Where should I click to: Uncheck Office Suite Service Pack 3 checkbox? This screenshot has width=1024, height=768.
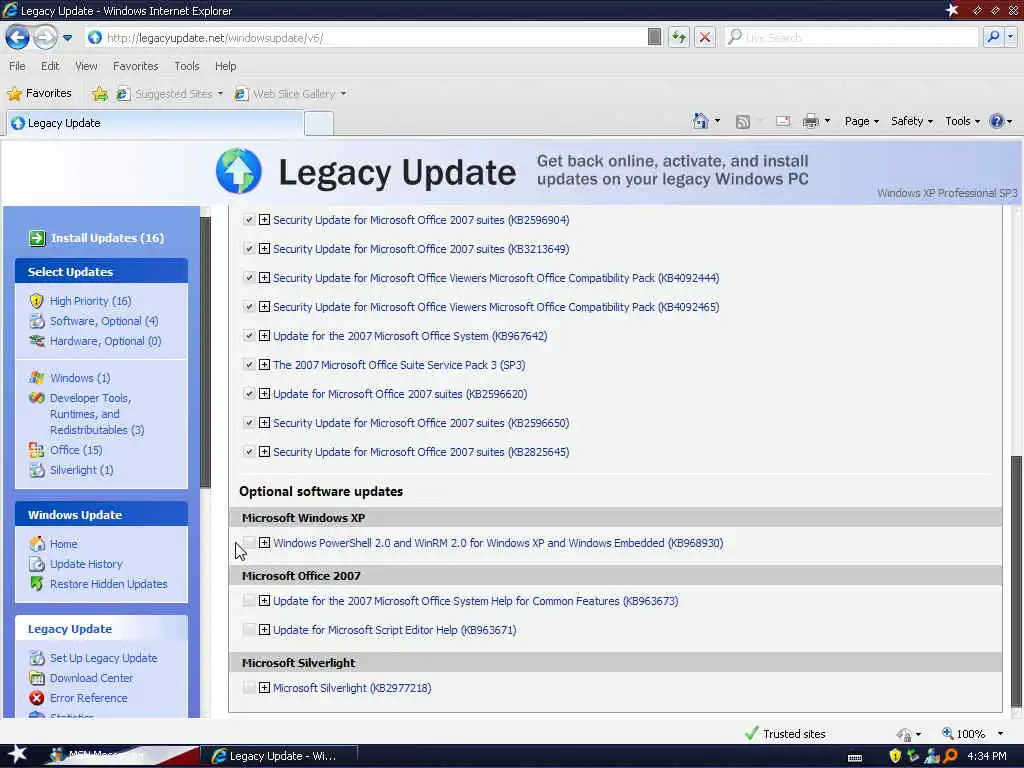(249, 364)
